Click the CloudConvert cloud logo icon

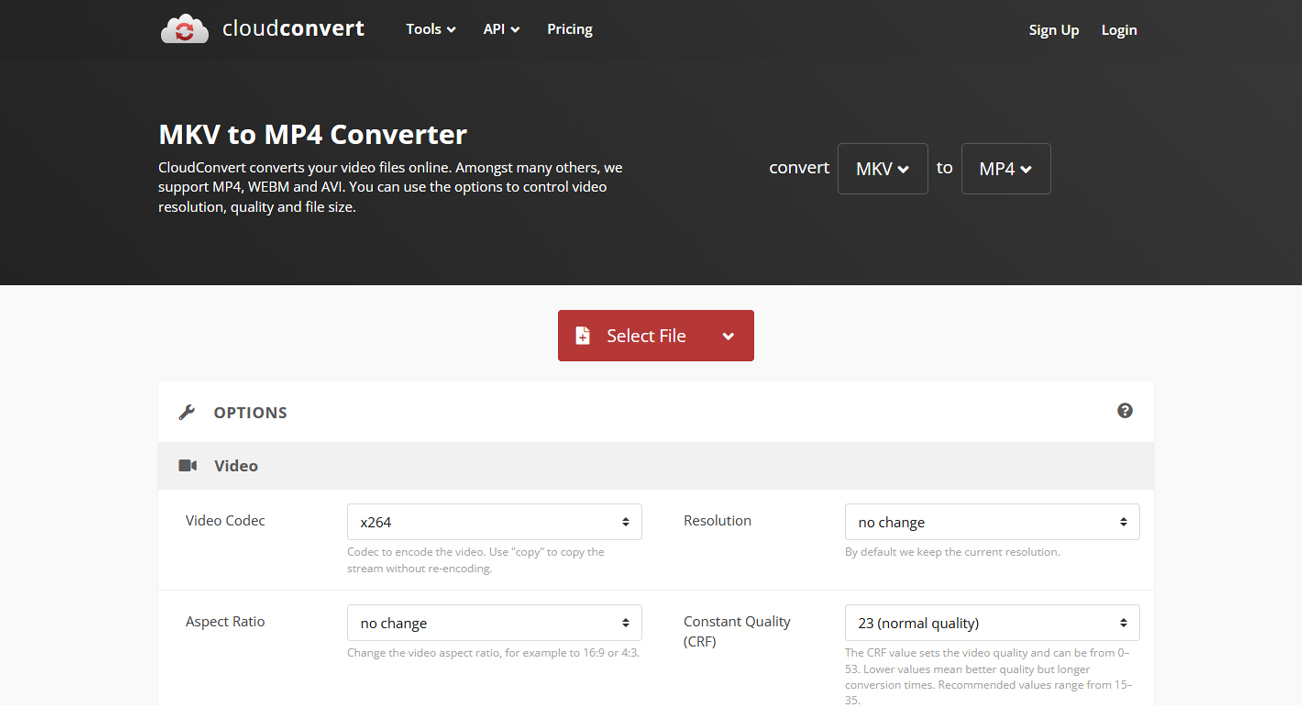[184, 30]
